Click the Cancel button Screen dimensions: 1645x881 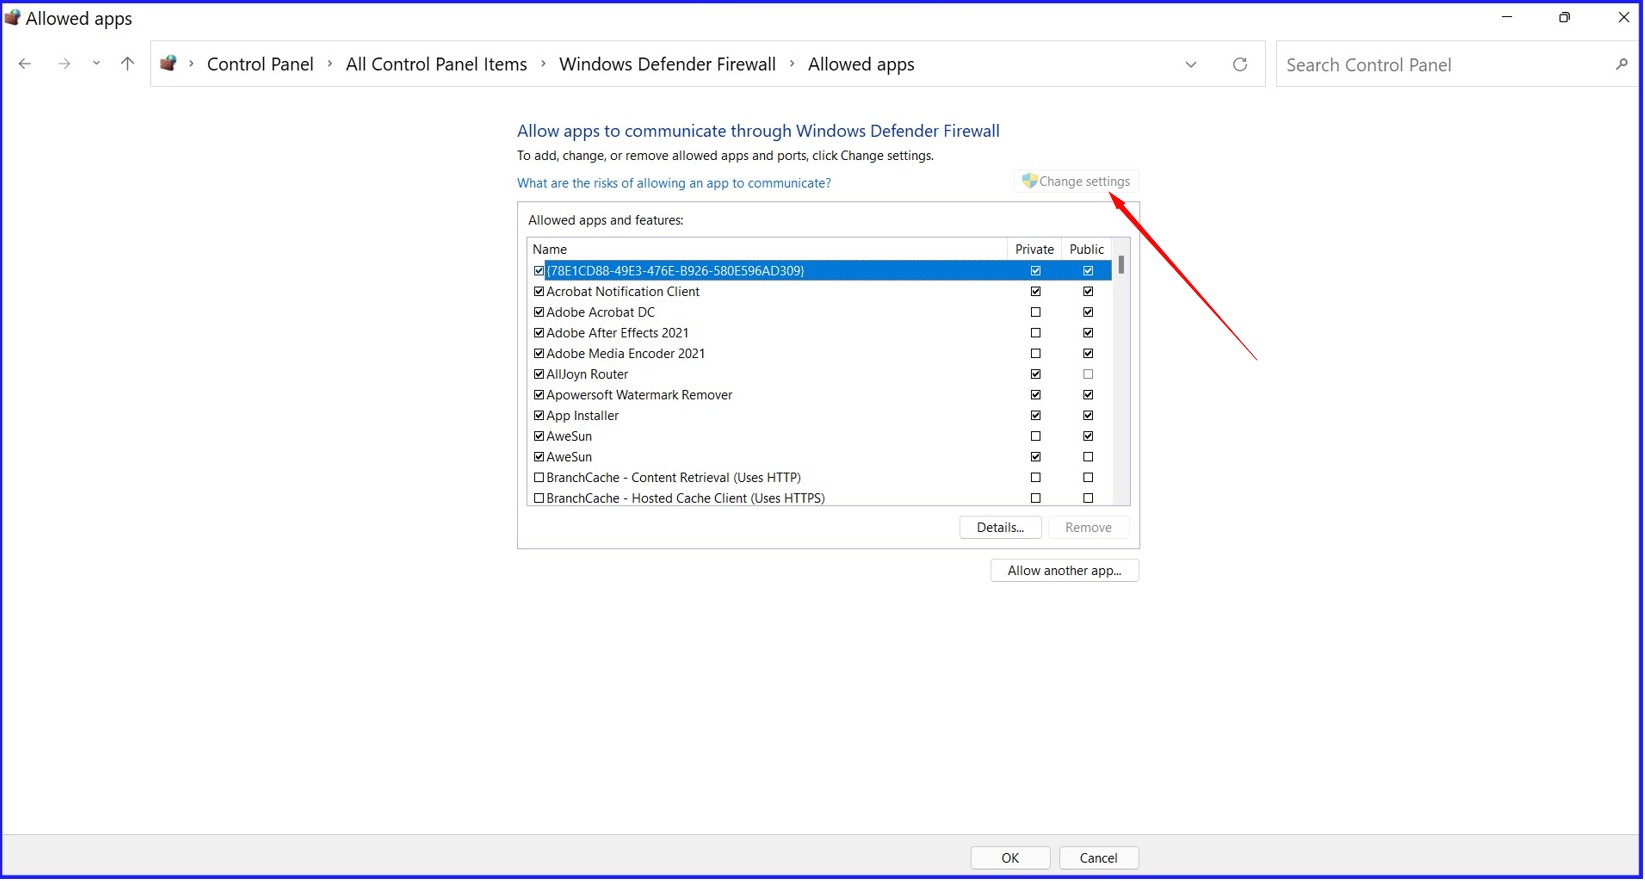(1098, 858)
